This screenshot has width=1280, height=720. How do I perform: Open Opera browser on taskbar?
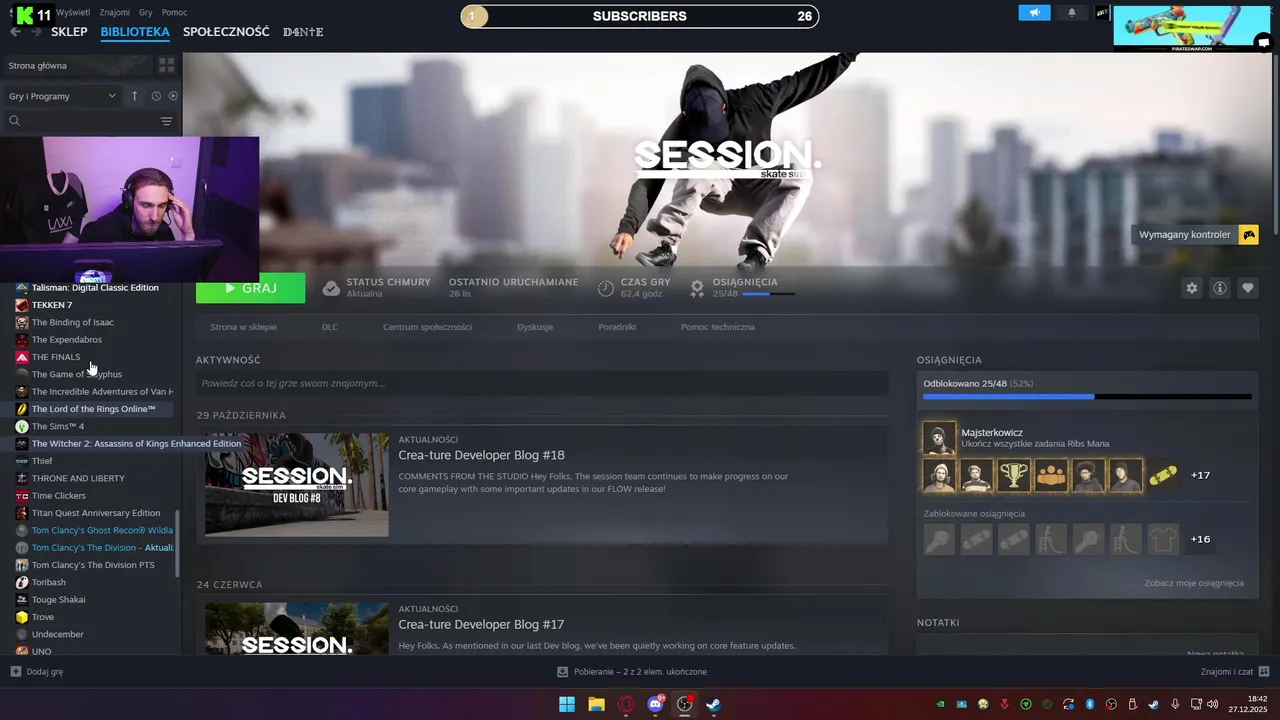(x=626, y=704)
